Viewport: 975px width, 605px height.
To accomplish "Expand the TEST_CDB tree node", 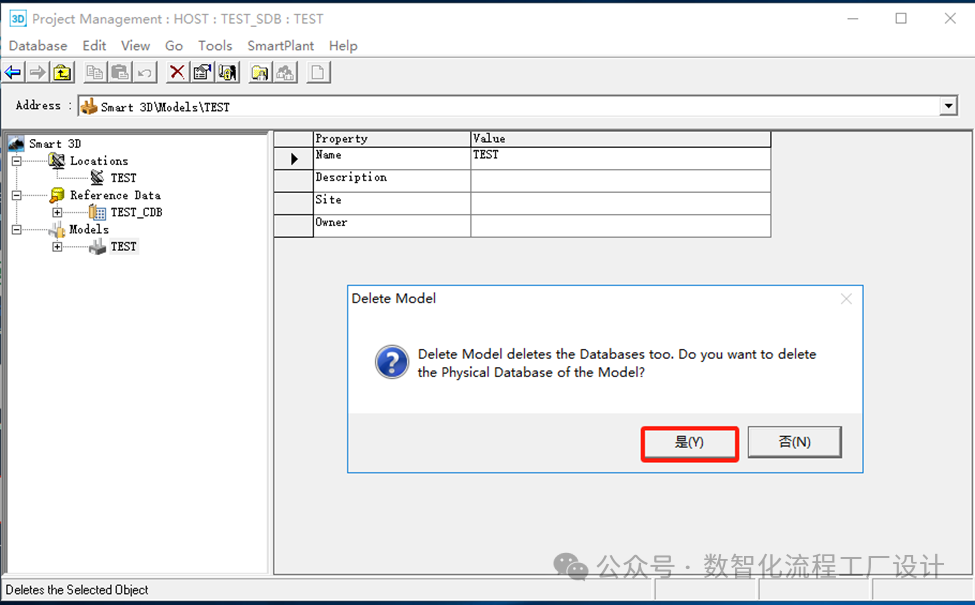I will coord(57,213).
